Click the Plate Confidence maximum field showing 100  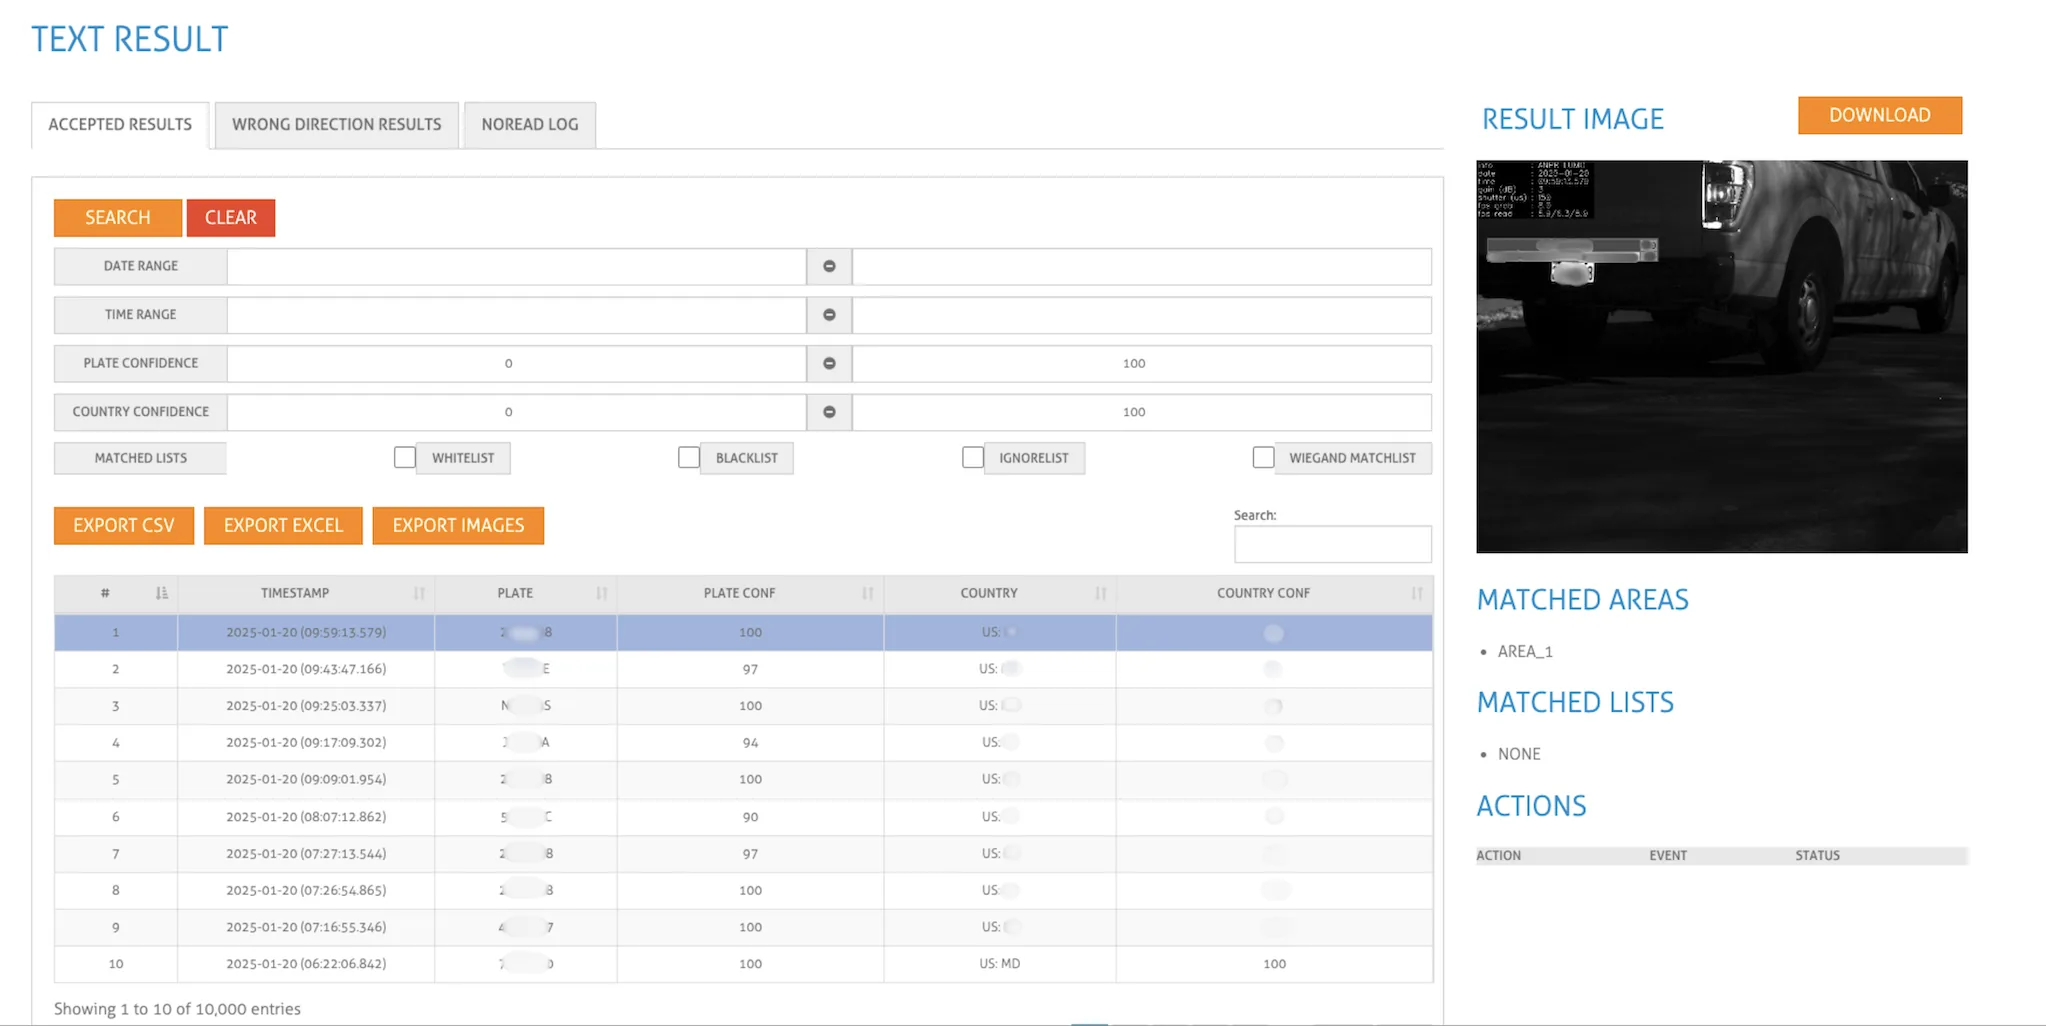(x=1142, y=363)
